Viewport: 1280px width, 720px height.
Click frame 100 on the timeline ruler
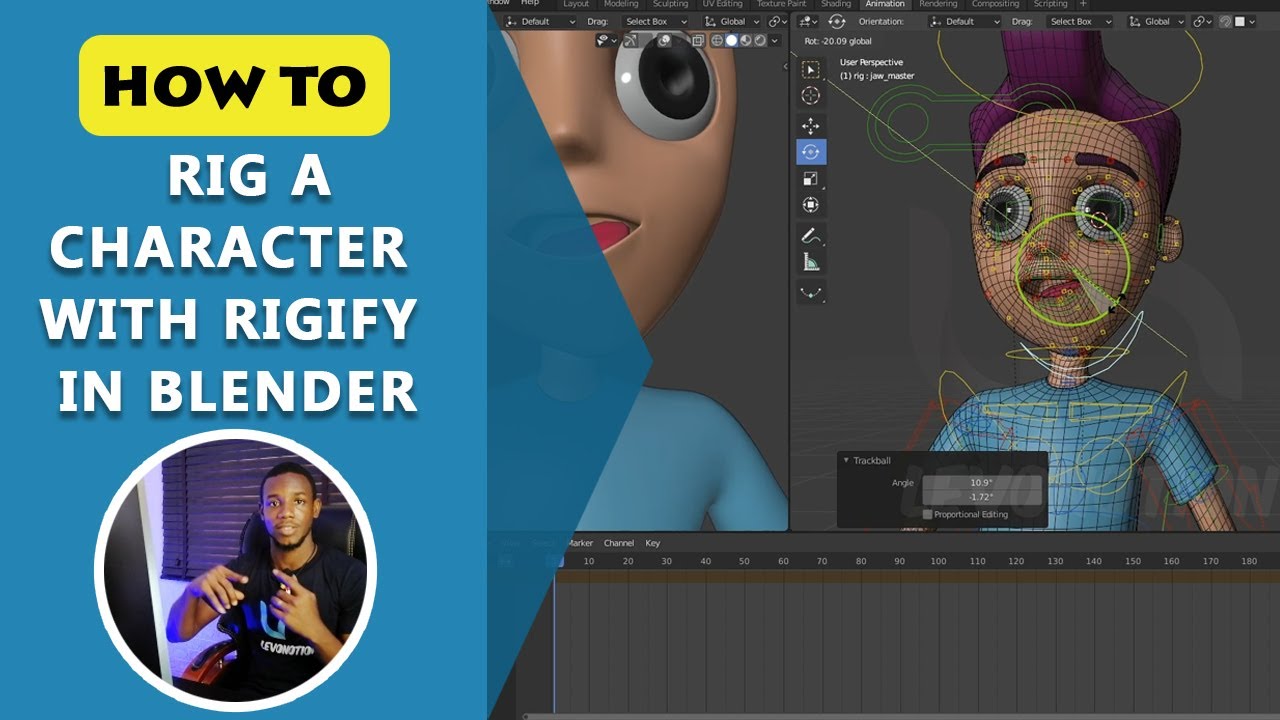pos(938,562)
